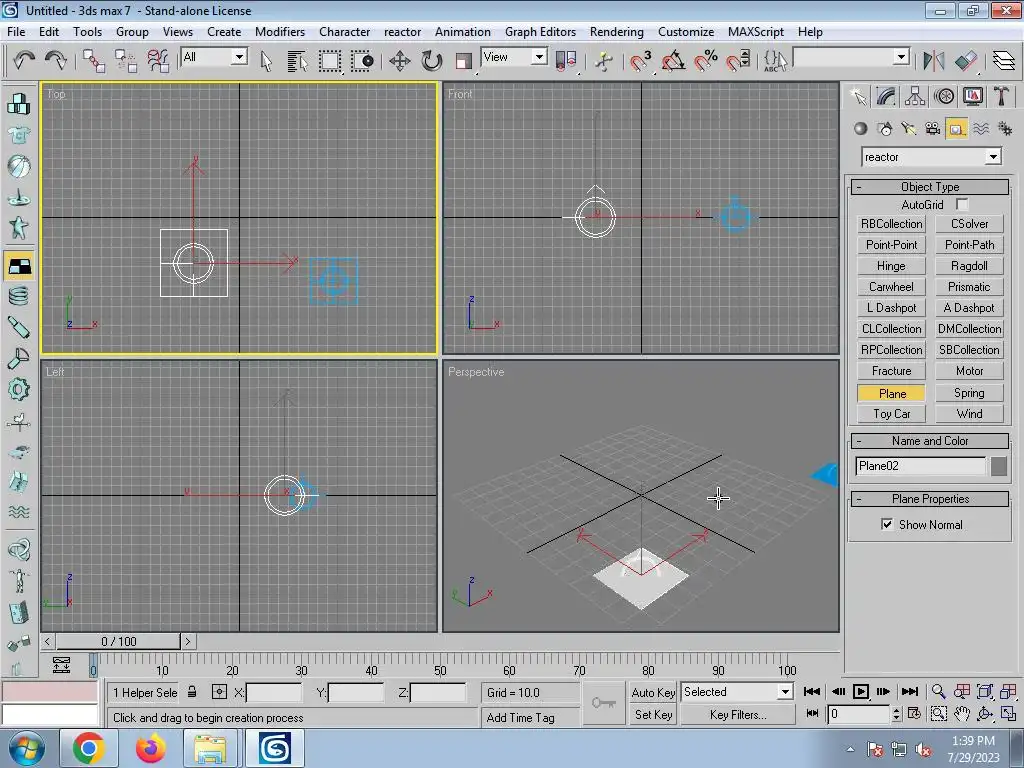The height and width of the screenshot is (768, 1024).
Task: Click the Pan hand viewport control
Action: 961,713
